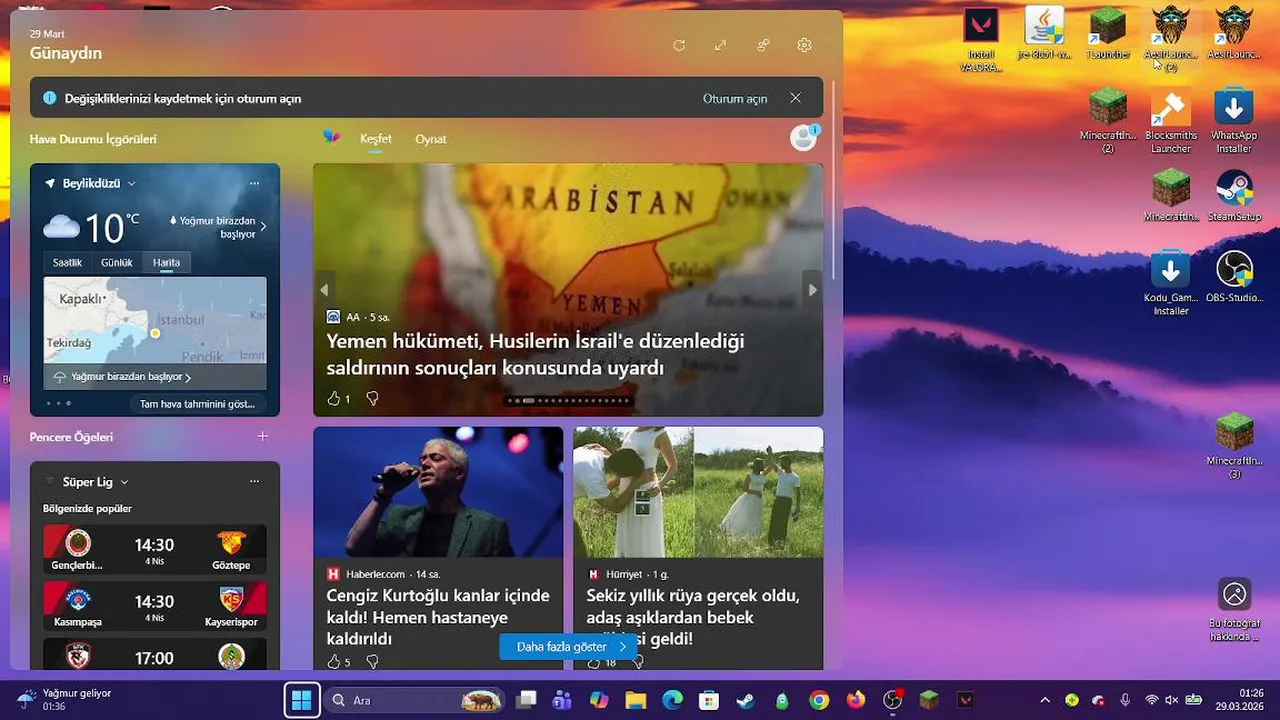Click Daha fazla göster button
The width and height of the screenshot is (1280, 720).
568,647
